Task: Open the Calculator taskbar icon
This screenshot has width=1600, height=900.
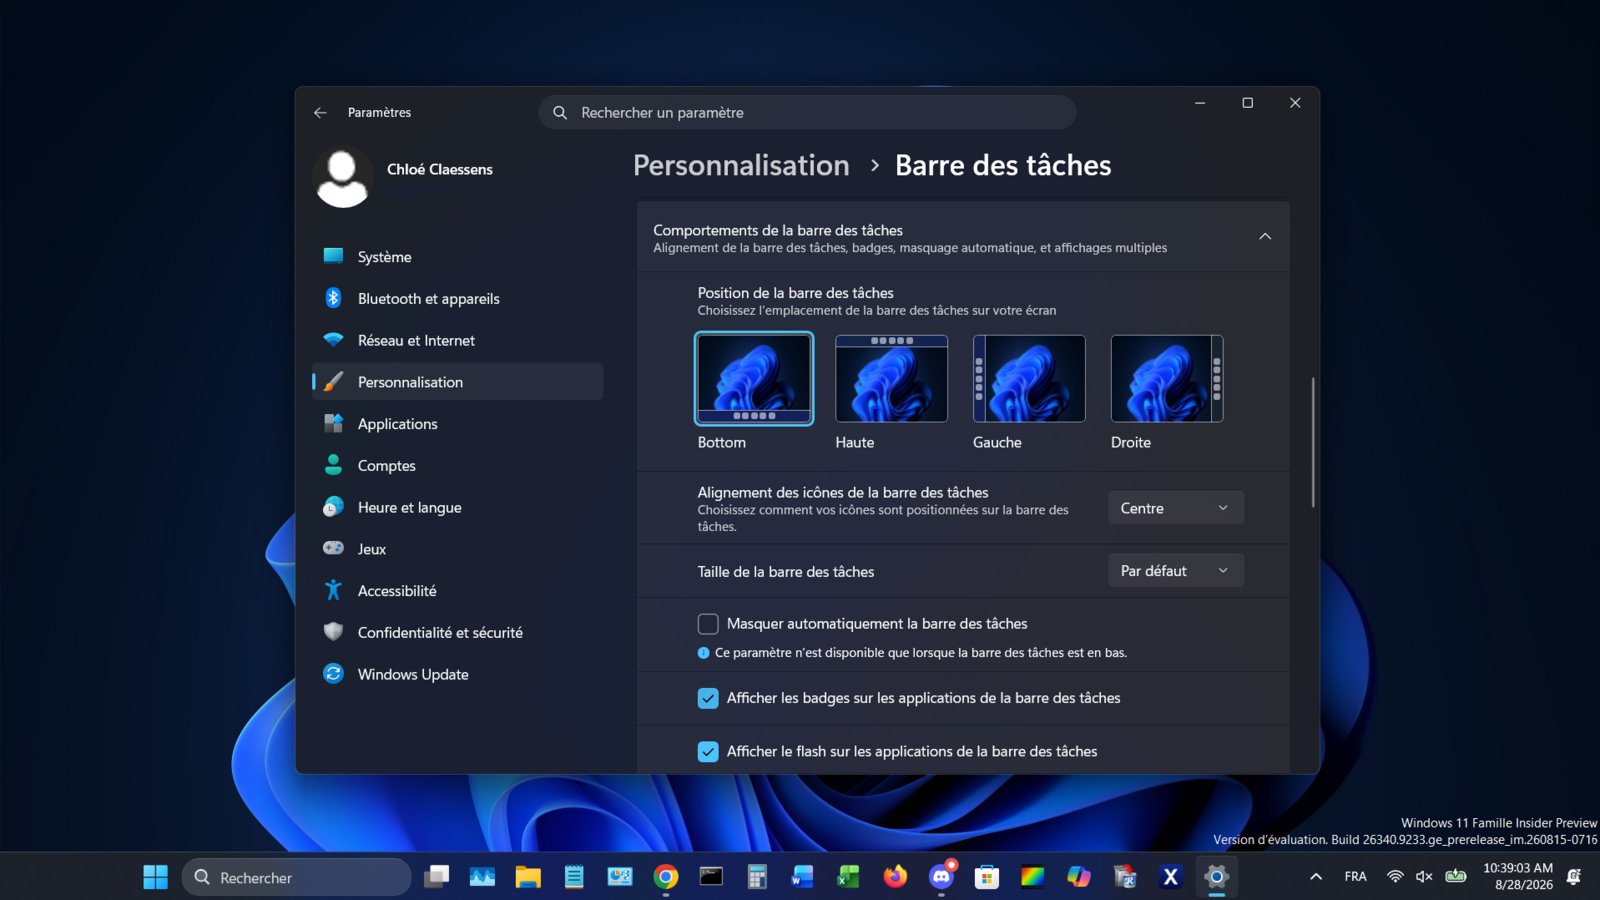Action: pos(757,877)
